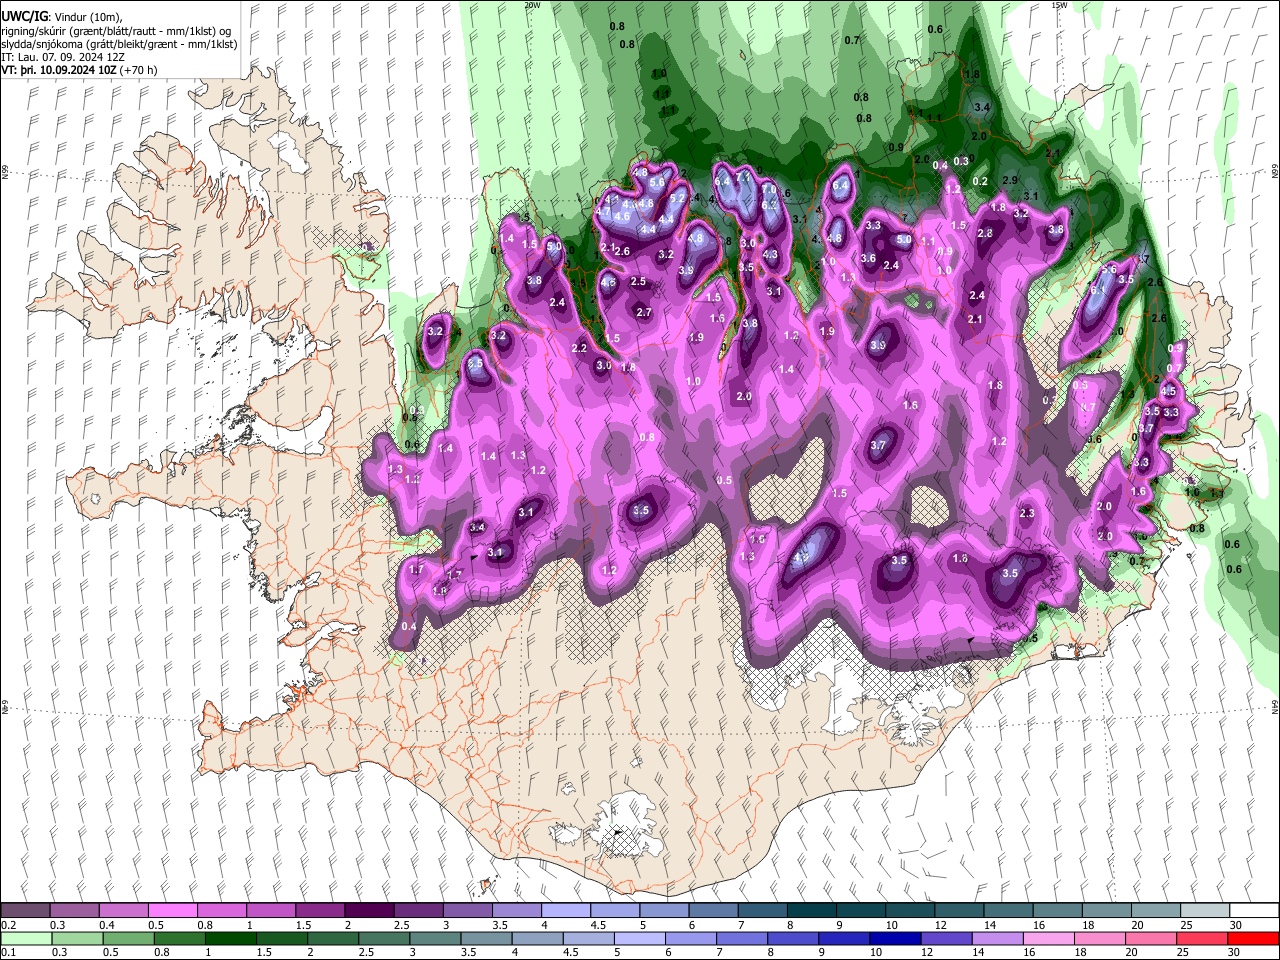
Task: Click lower legend swatch between 4 and 4.5
Action: [x=536, y=938]
